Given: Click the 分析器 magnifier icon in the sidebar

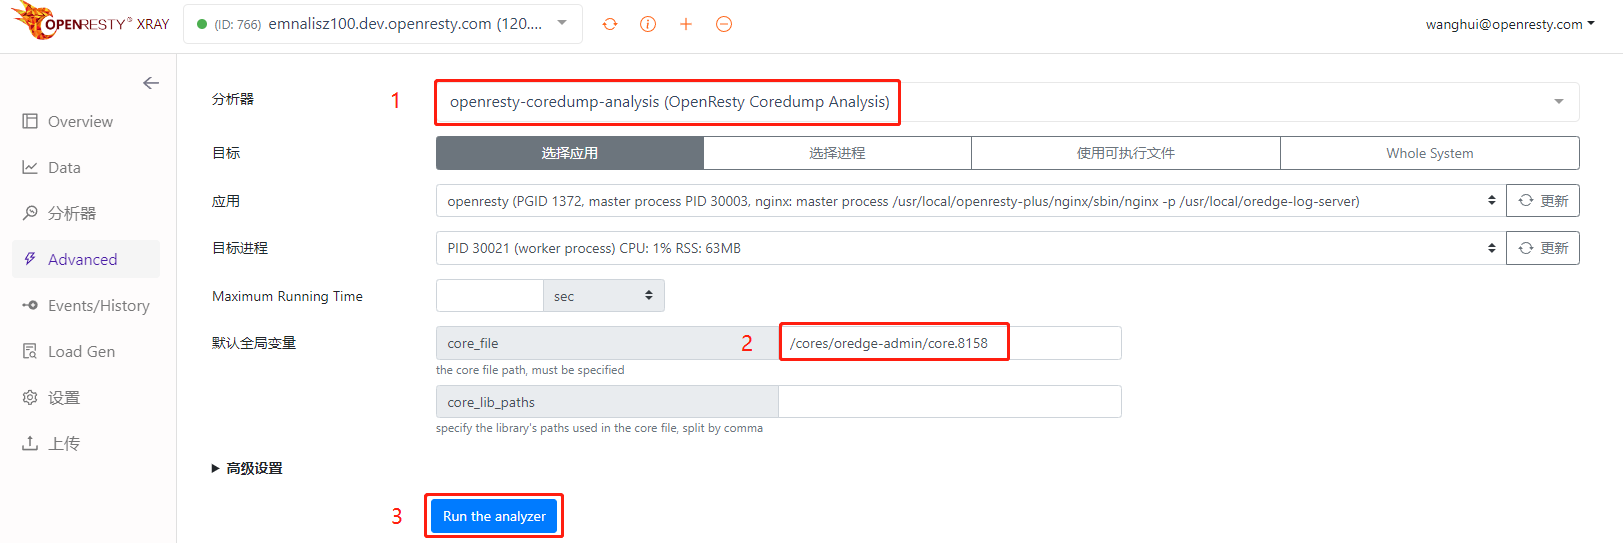Looking at the screenshot, I should click(30, 213).
